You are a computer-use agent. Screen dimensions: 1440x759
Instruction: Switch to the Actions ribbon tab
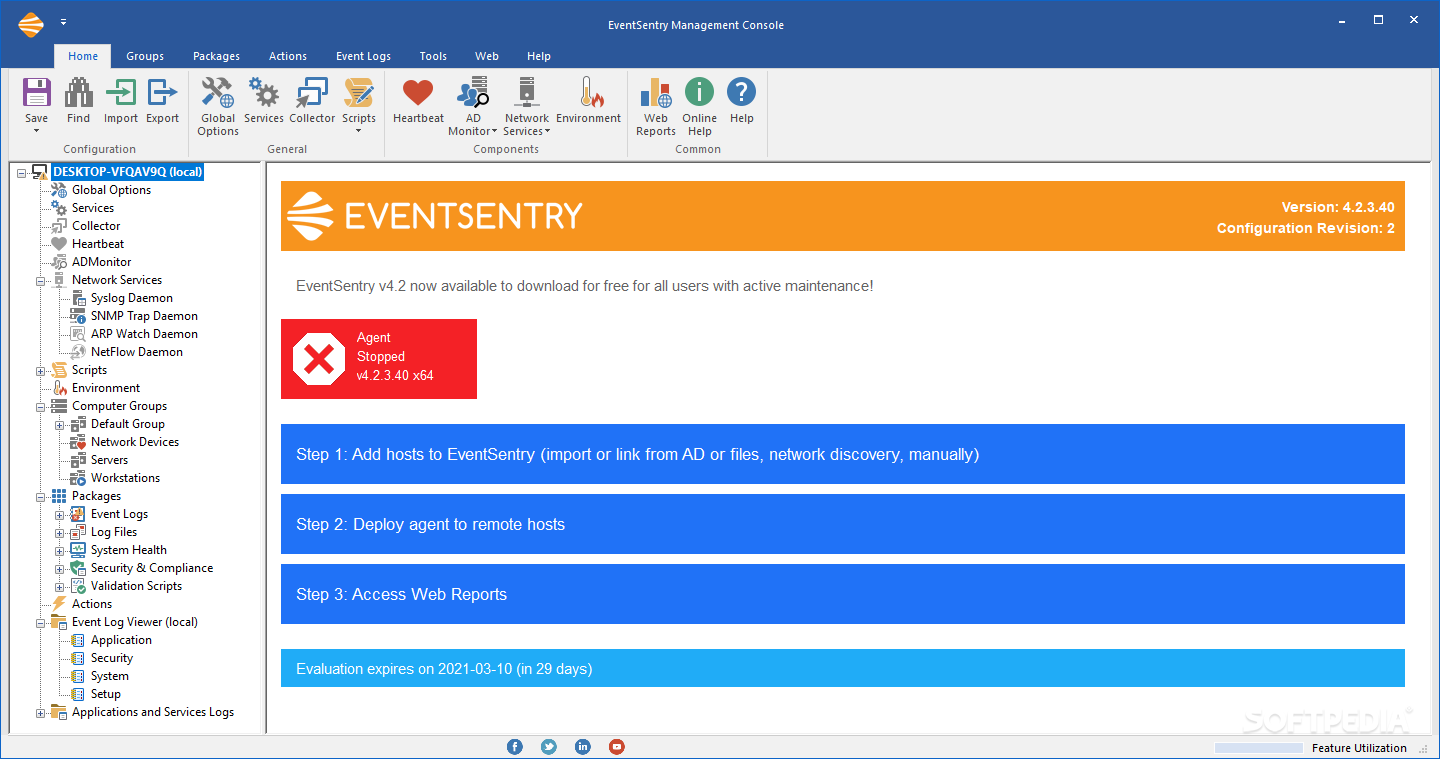pos(288,56)
